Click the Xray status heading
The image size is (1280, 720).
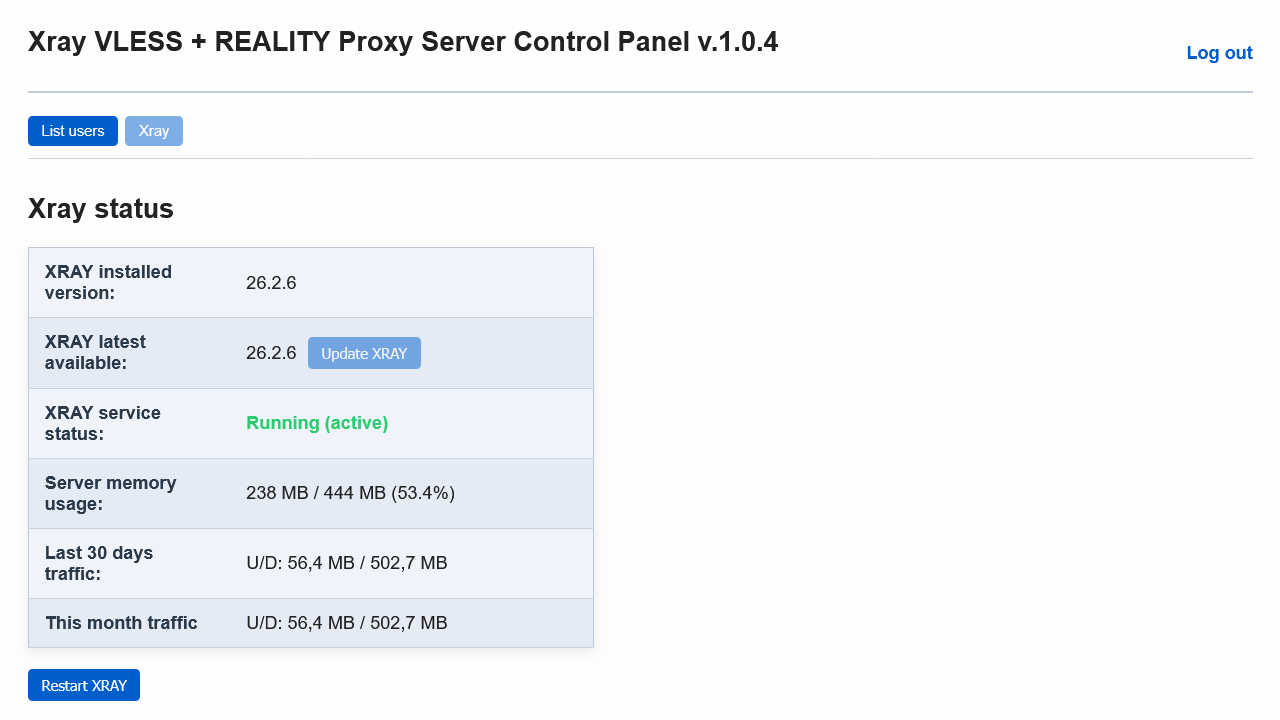101,209
